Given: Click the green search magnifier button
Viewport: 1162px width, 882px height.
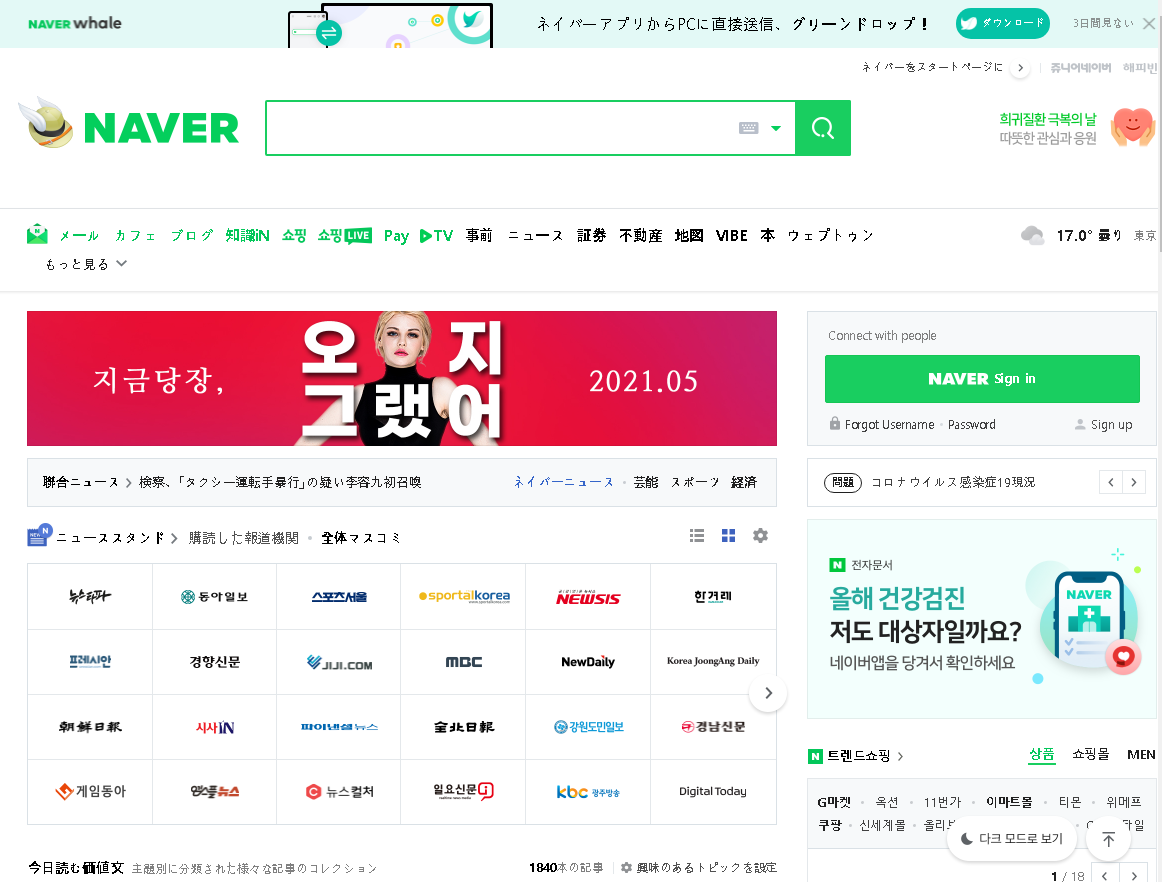Looking at the screenshot, I should [x=822, y=128].
